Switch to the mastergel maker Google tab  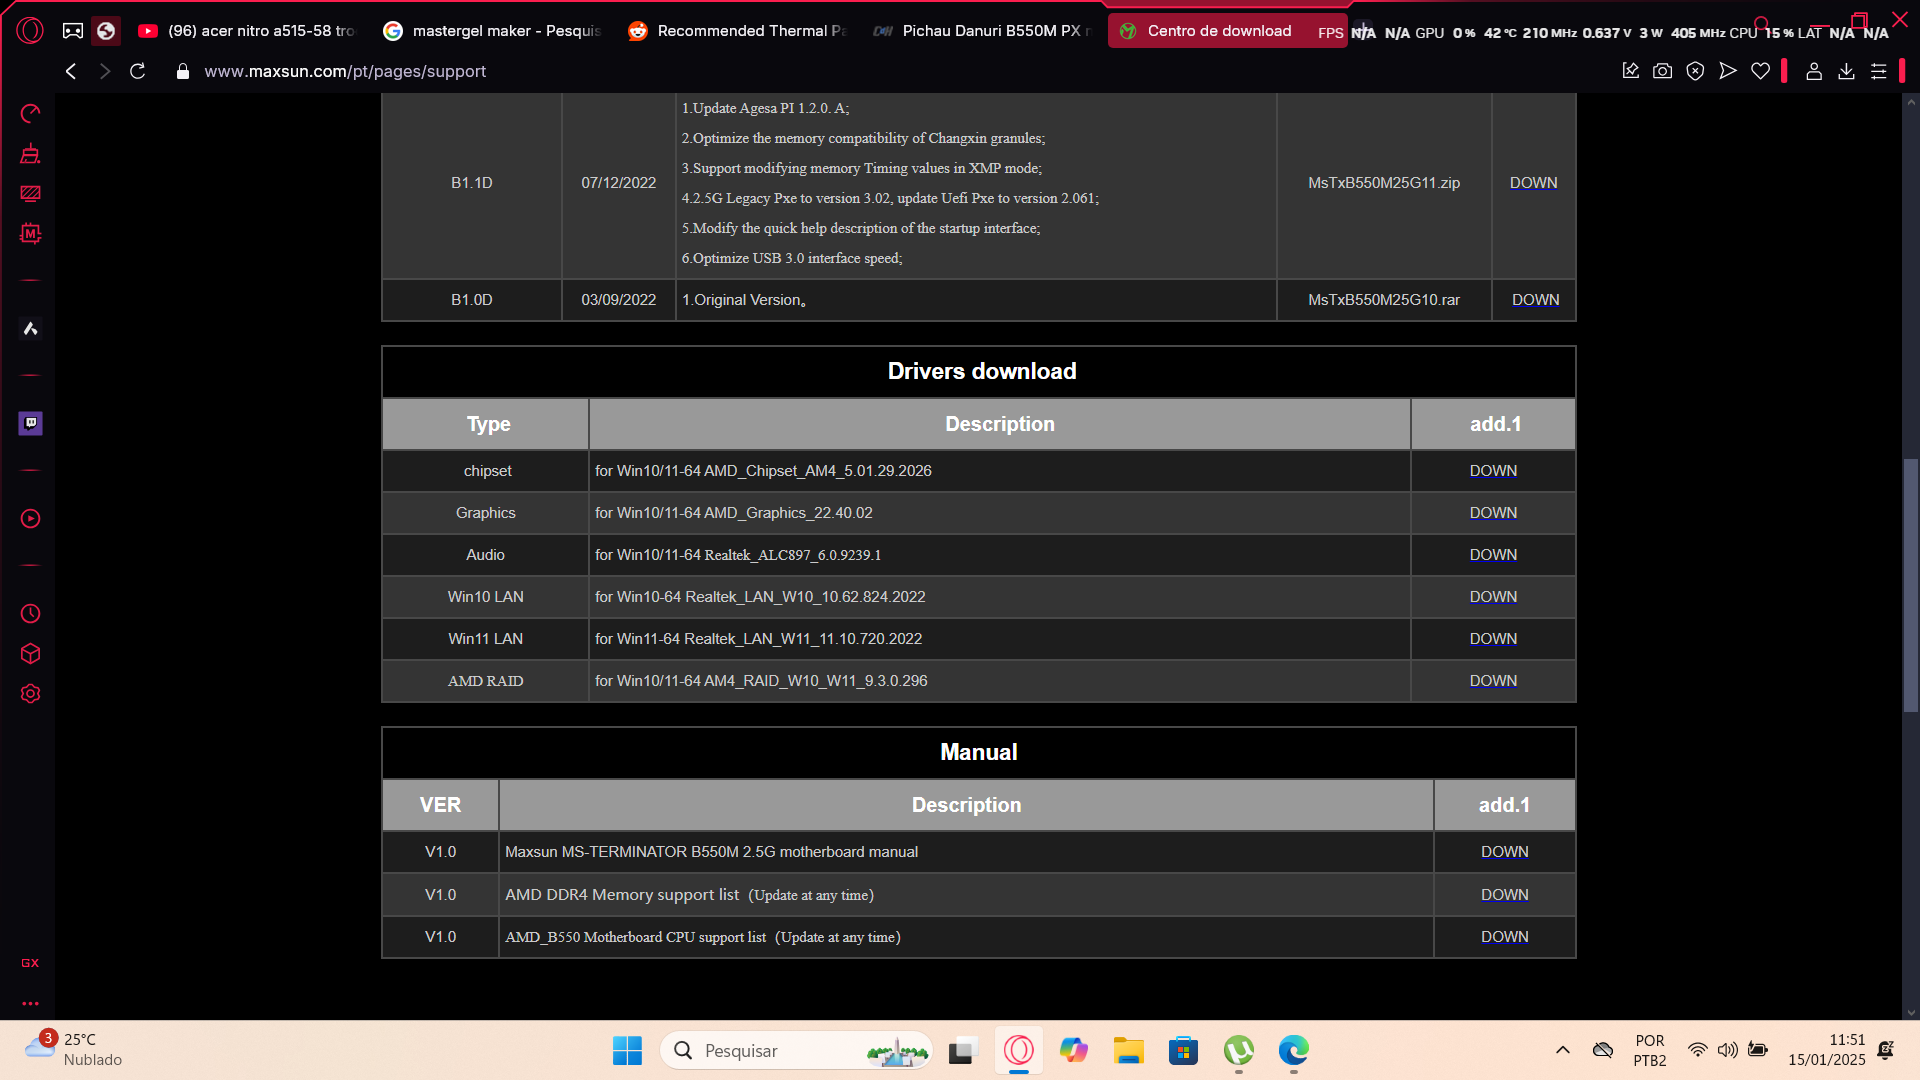tap(491, 31)
